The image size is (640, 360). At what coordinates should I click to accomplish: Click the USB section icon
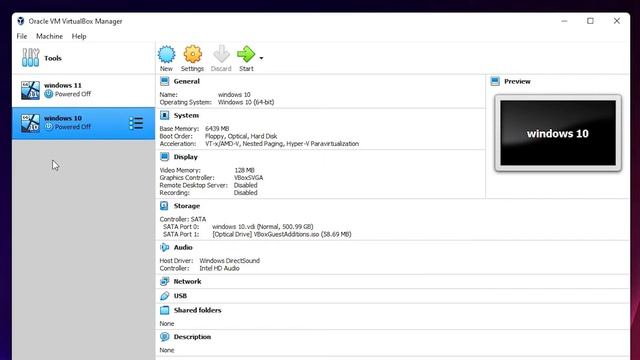pos(164,296)
